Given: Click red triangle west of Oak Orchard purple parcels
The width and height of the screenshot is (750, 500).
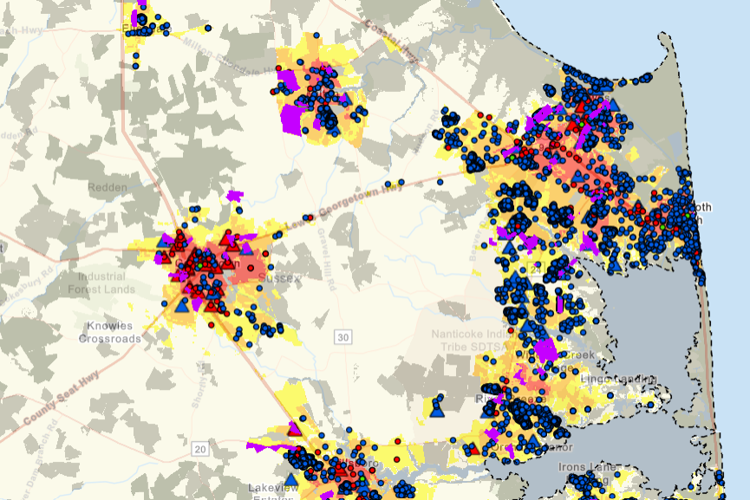Looking at the screenshot, I should tap(474, 450).
